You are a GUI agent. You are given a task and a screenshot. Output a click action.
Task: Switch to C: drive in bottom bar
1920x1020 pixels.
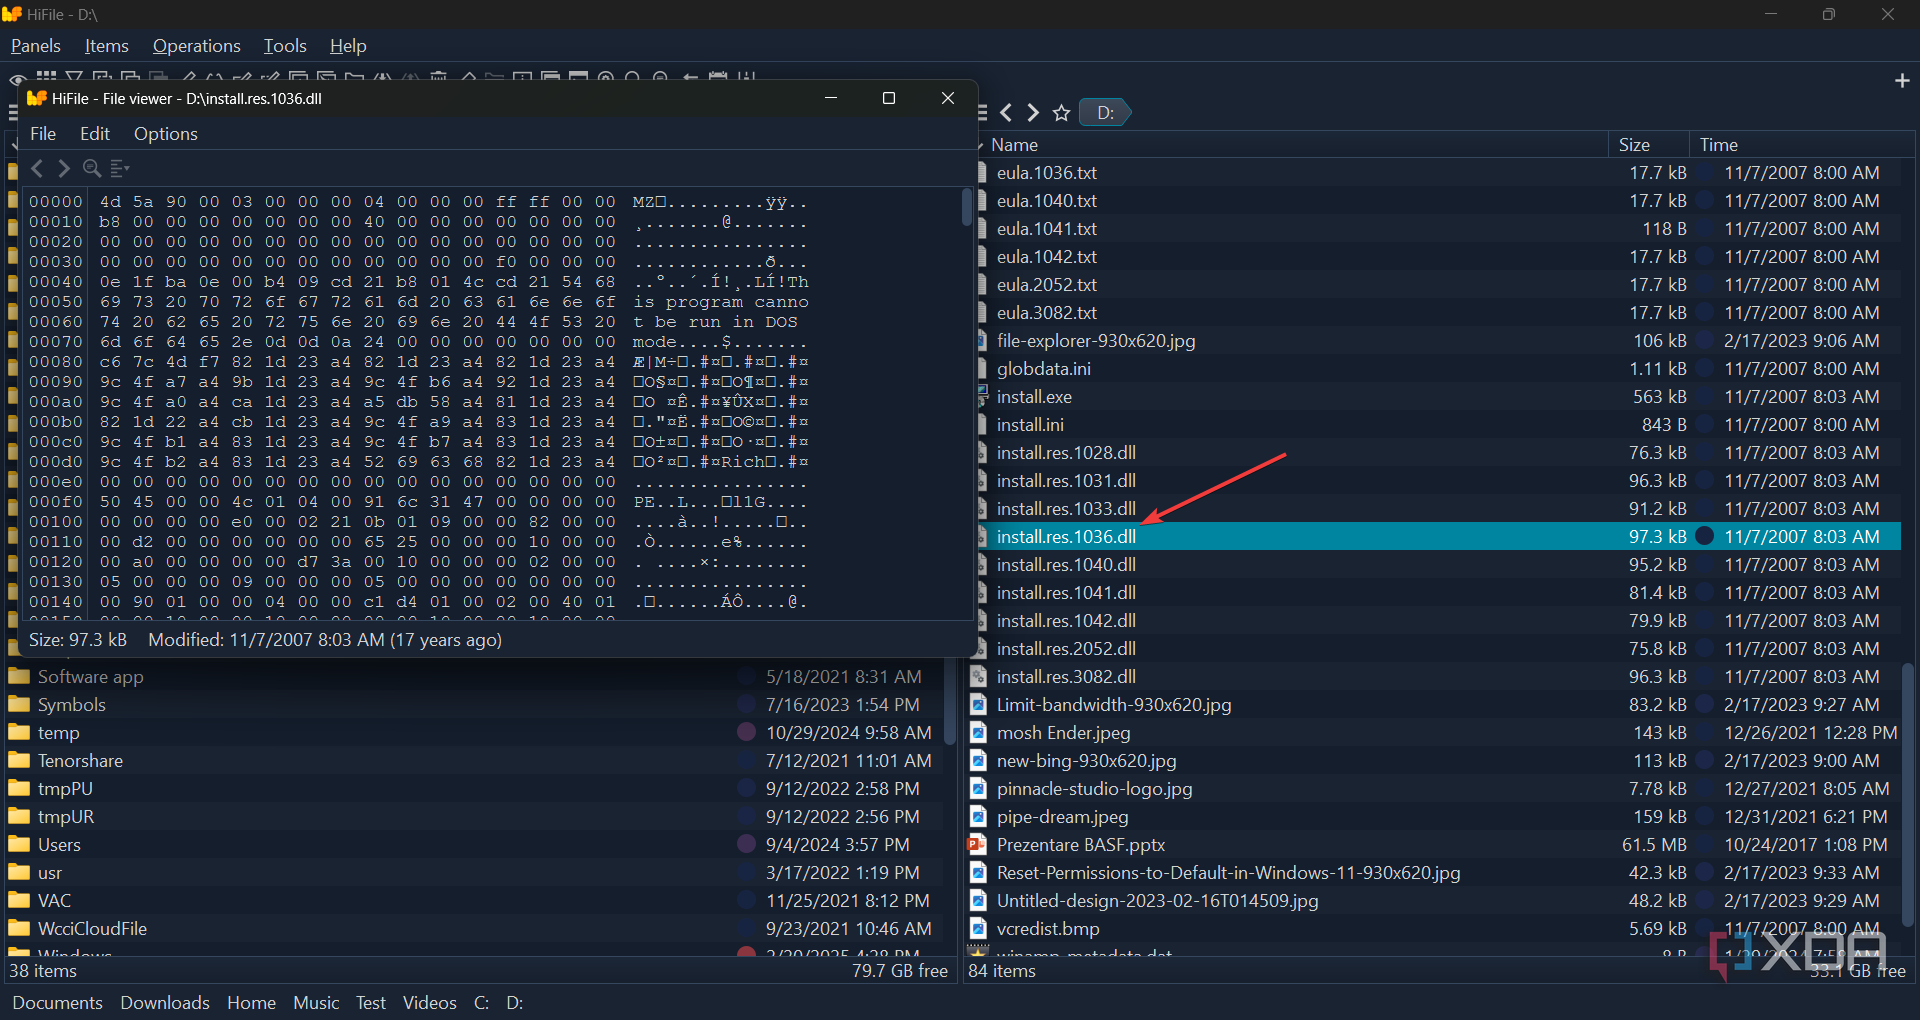[x=481, y=1003]
